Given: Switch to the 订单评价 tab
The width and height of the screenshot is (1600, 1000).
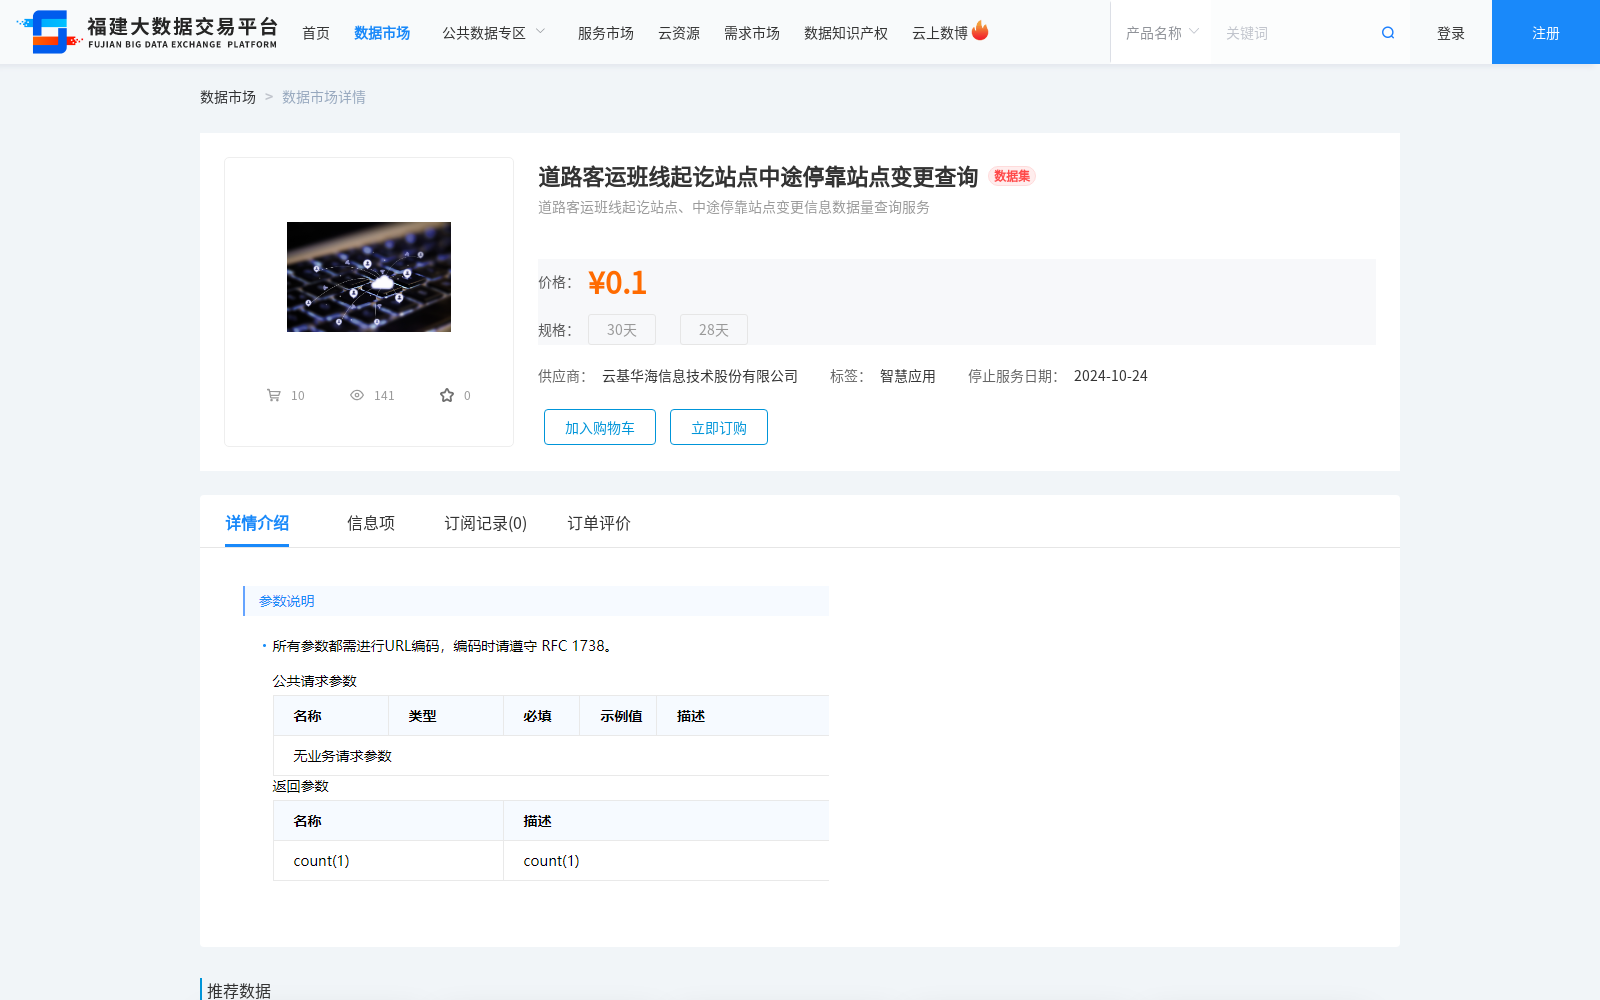Looking at the screenshot, I should 597,522.
